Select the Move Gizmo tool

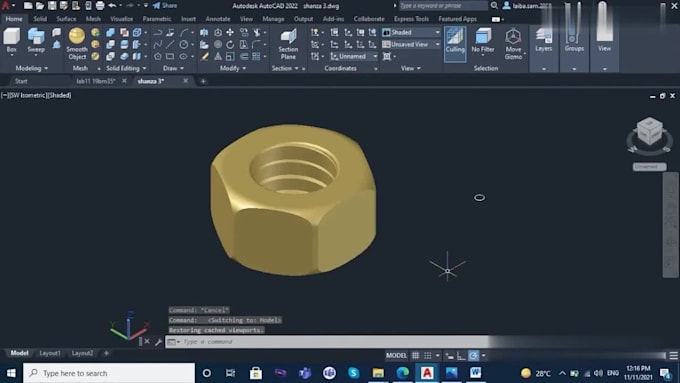[x=513, y=44]
